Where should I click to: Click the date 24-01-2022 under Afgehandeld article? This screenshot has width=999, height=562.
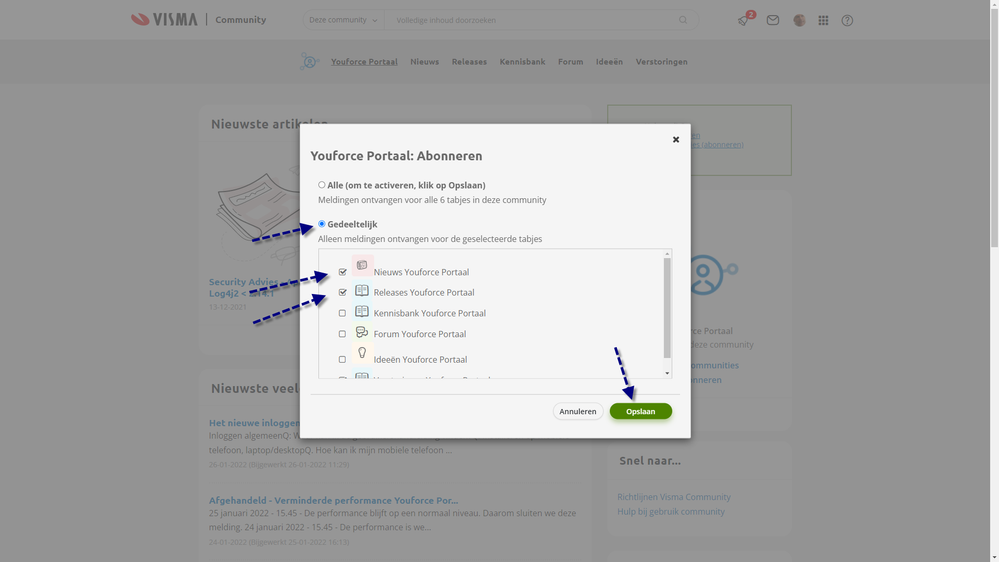[227, 542]
